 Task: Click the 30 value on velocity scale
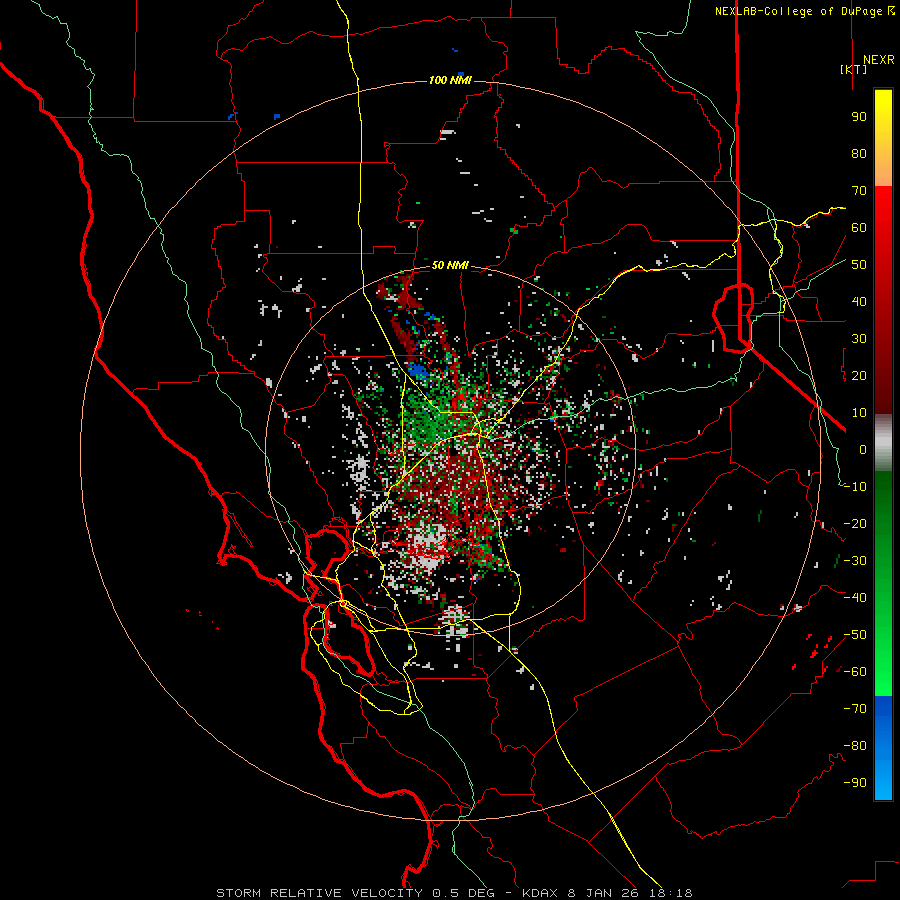859,339
